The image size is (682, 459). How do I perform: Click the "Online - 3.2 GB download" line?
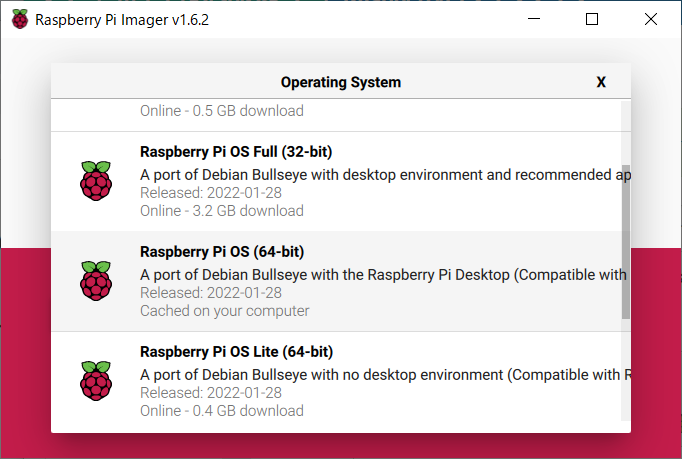pos(222,211)
